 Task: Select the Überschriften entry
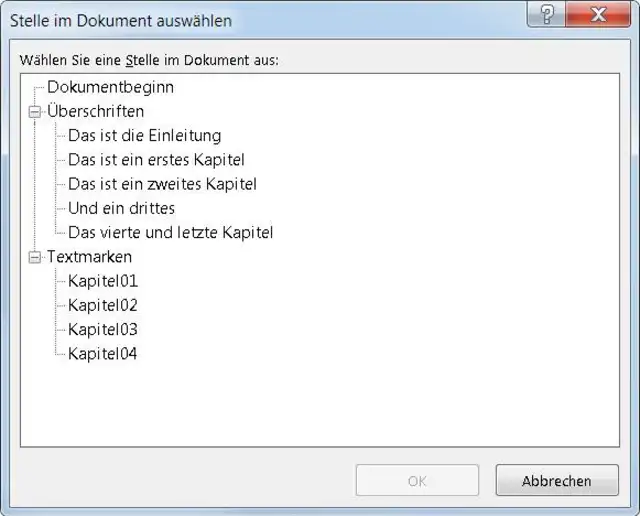[95, 111]
